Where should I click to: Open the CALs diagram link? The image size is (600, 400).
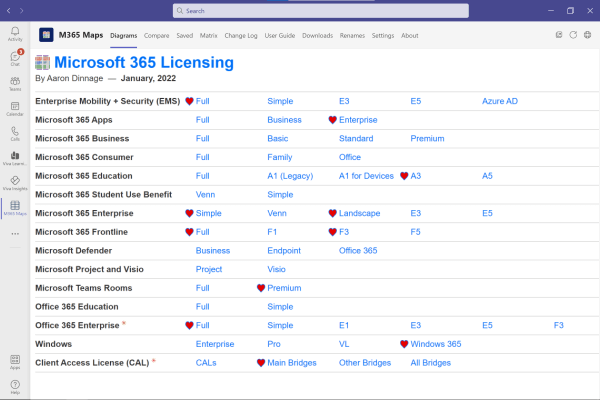[x=206, y=362]
